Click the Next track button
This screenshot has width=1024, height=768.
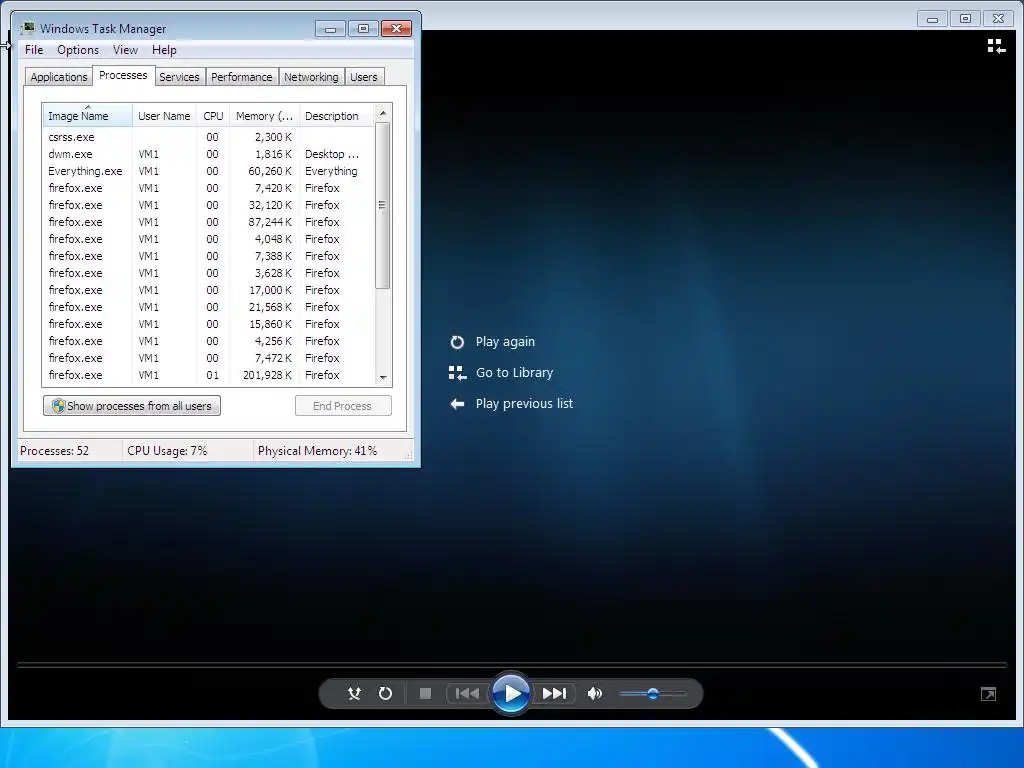click(x=554, y=694)
